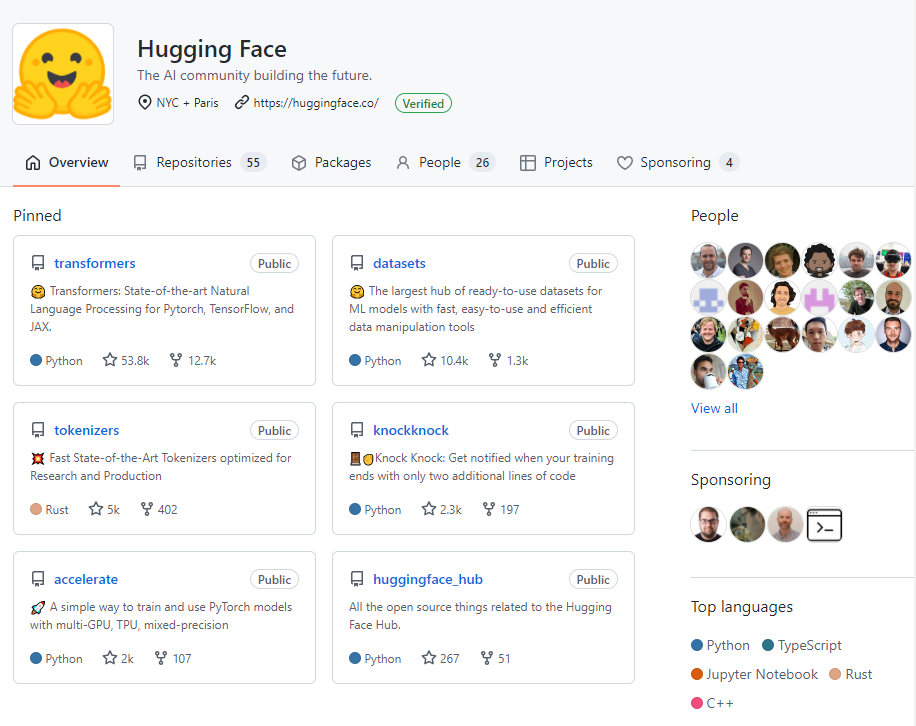Open the Repositories tab
The width and height of the screenshot is (916, 726).
point(199,162)
